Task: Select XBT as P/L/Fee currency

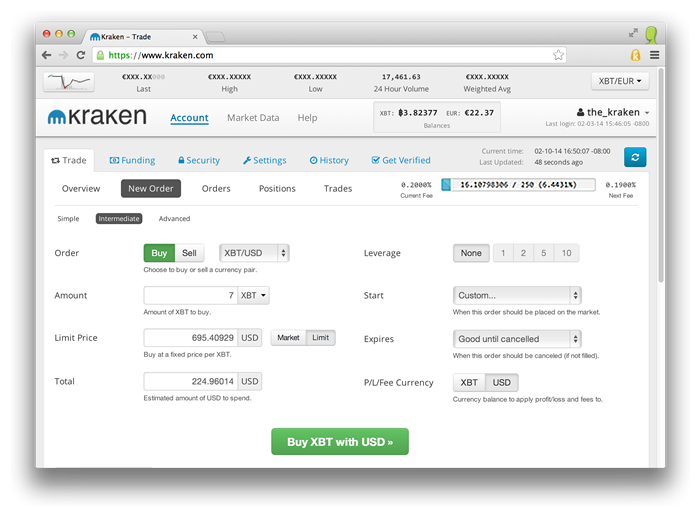Action: (x=469, y=383)
